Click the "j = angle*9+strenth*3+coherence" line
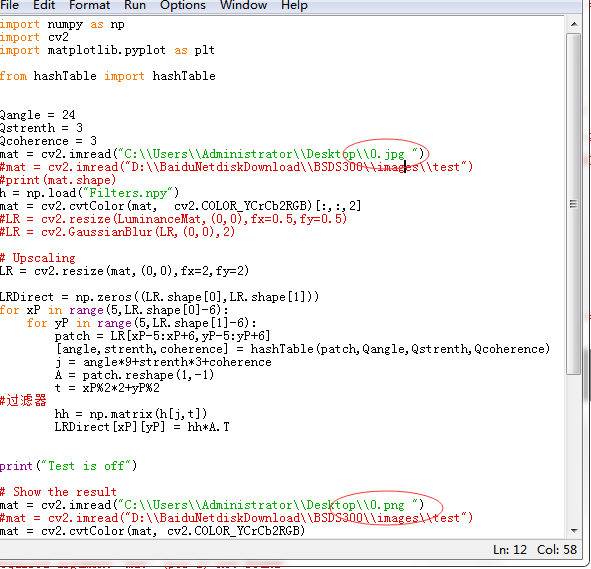Image resolution: width=591 pixels, height=569 pixels. 163,362
